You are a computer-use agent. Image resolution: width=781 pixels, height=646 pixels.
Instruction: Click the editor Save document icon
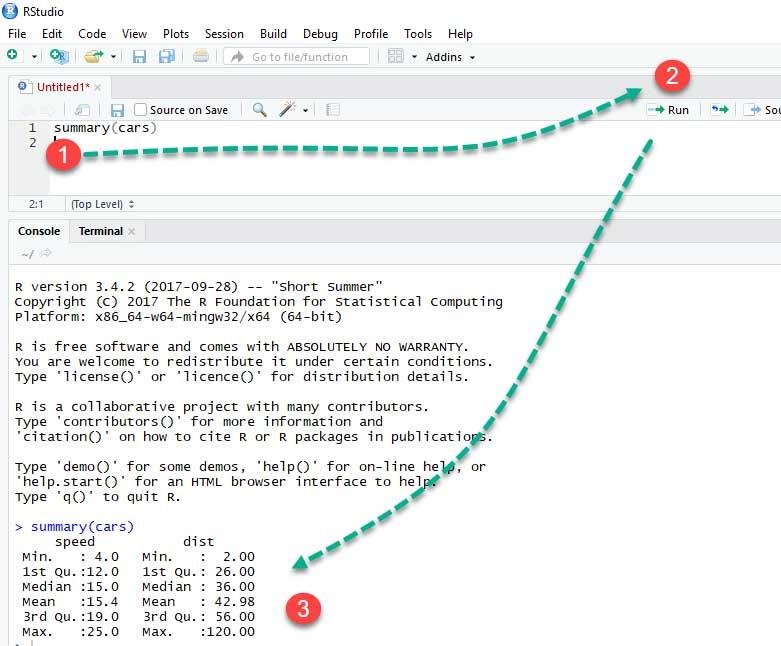click(117, 110)
